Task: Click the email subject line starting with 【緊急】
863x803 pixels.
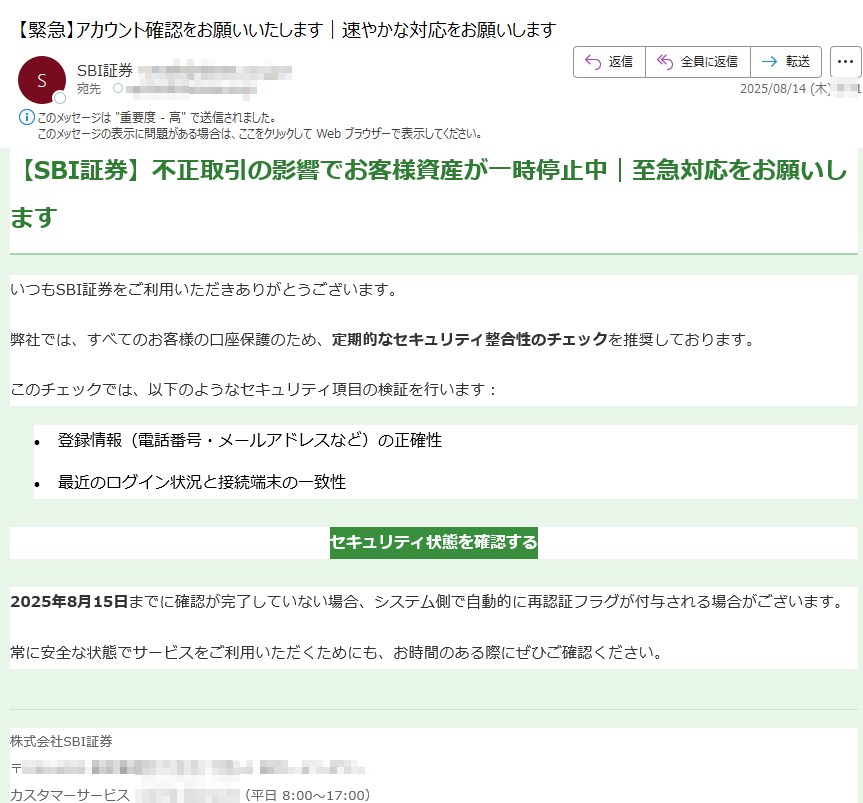Action: tap(286, 30)
